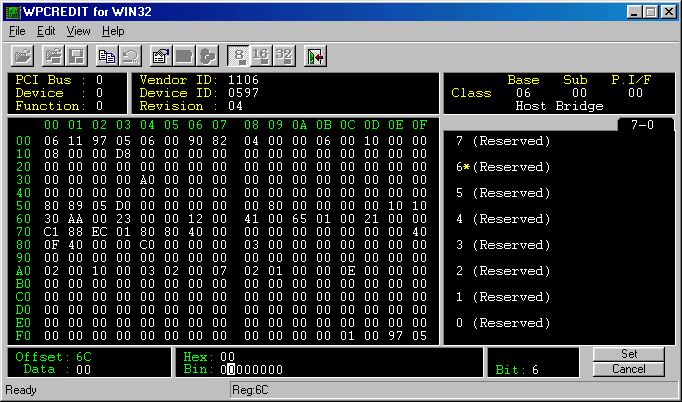Screen dimensions: 682x402
Task: Click the WPCREDIT title bar application icon
Action: pos(12,12)
